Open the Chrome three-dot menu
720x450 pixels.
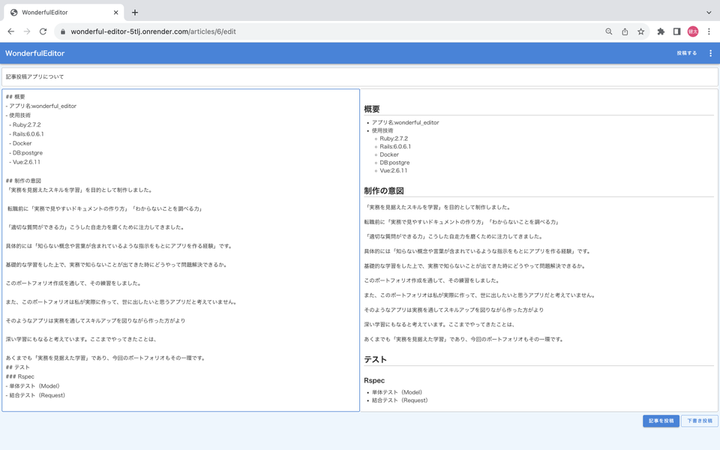tap(709, 32)
